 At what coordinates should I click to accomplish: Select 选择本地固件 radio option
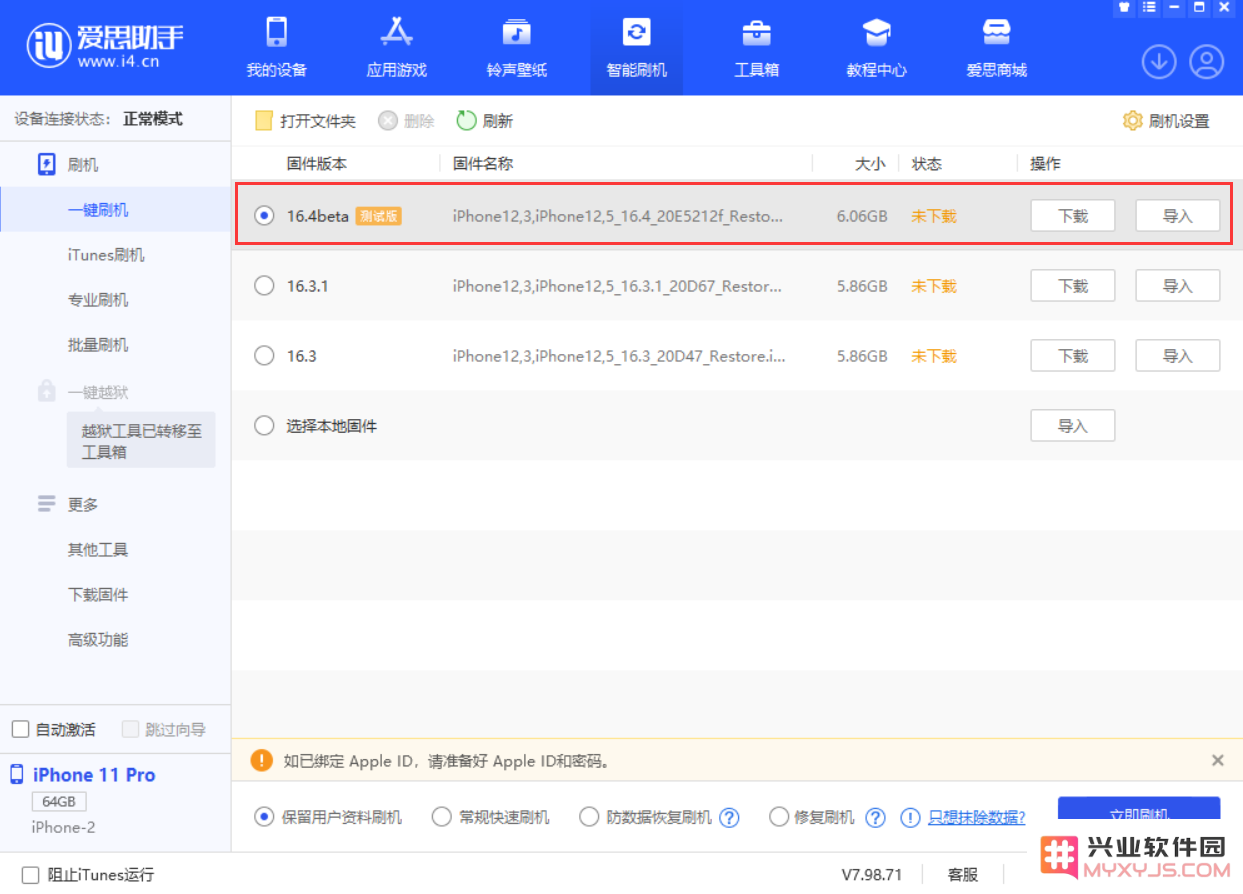pos(264,426)
